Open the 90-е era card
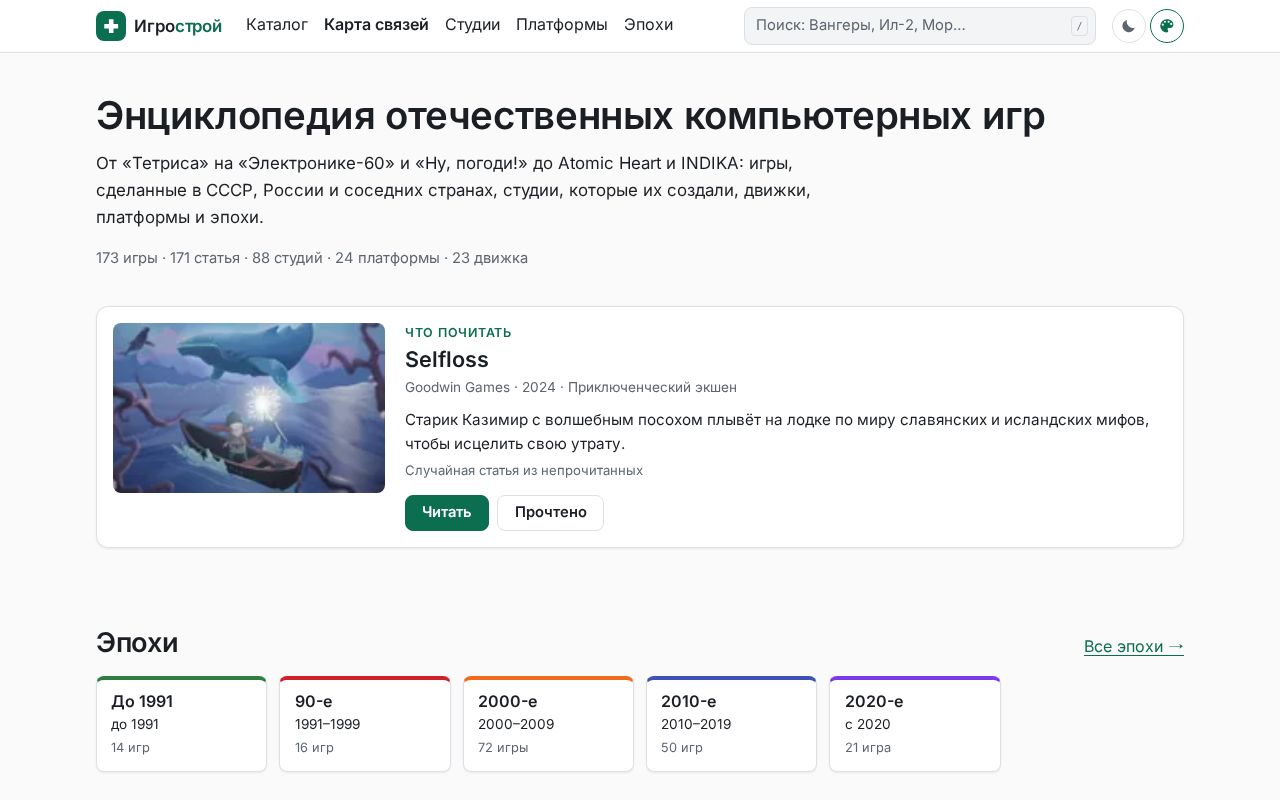This screenshot has height=800, width=1280. (x=365, y=724)
